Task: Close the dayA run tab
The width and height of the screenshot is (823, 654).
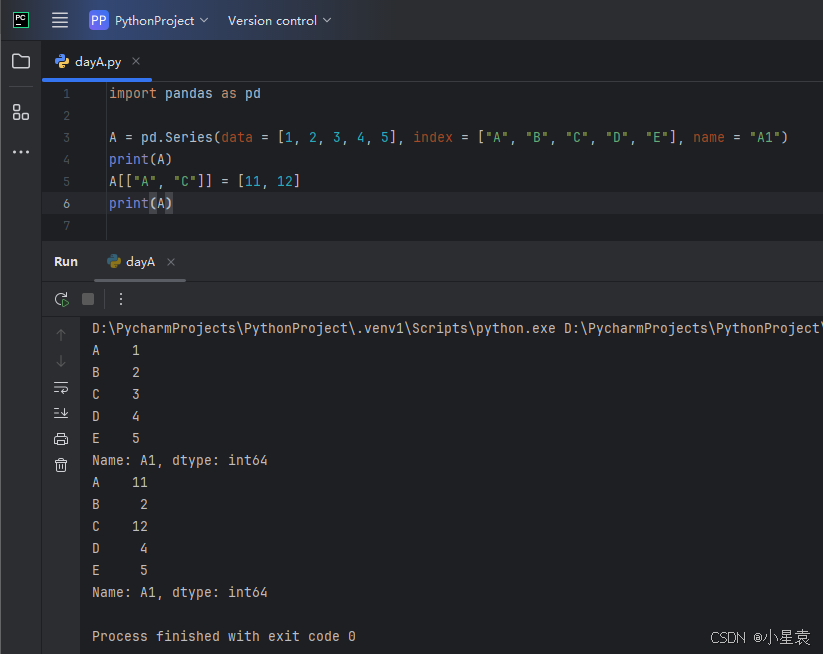Action: [x=171, y=262]
